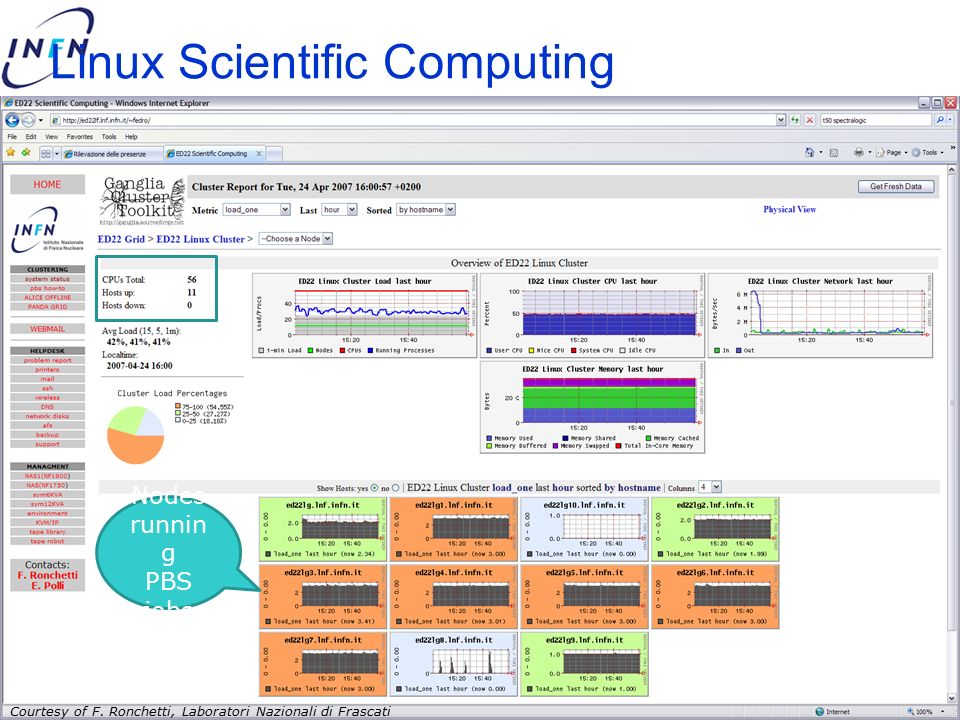This screenshot has height=720, width=960.
Task: Open Favorites Center star icon
Action: coord(10,152)
